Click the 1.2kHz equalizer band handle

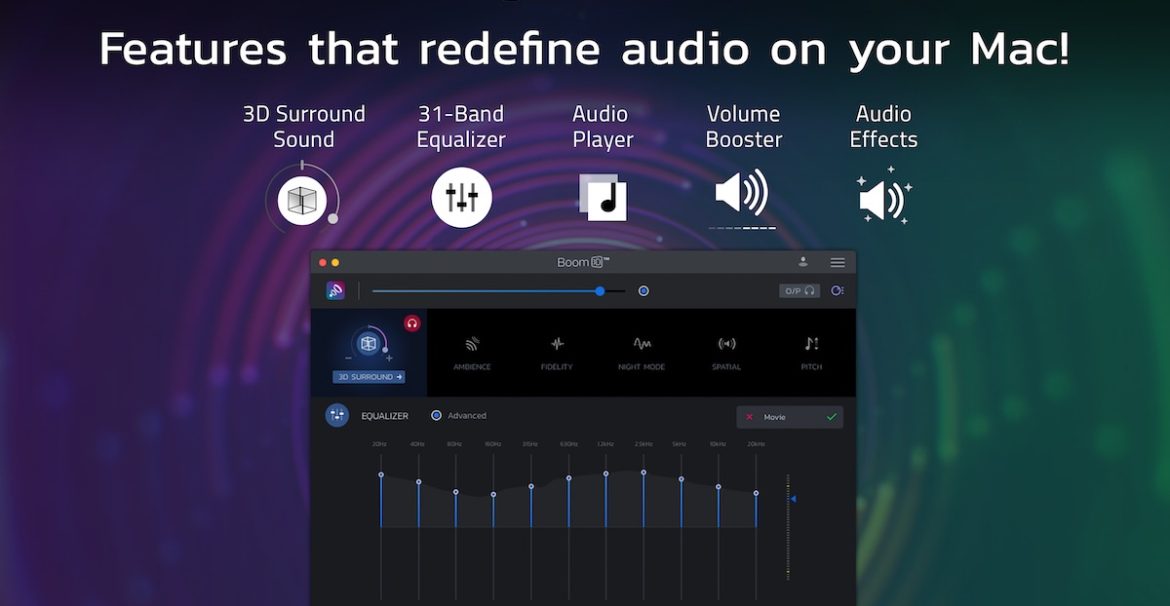pyautogui.click(x=606, y=473)
